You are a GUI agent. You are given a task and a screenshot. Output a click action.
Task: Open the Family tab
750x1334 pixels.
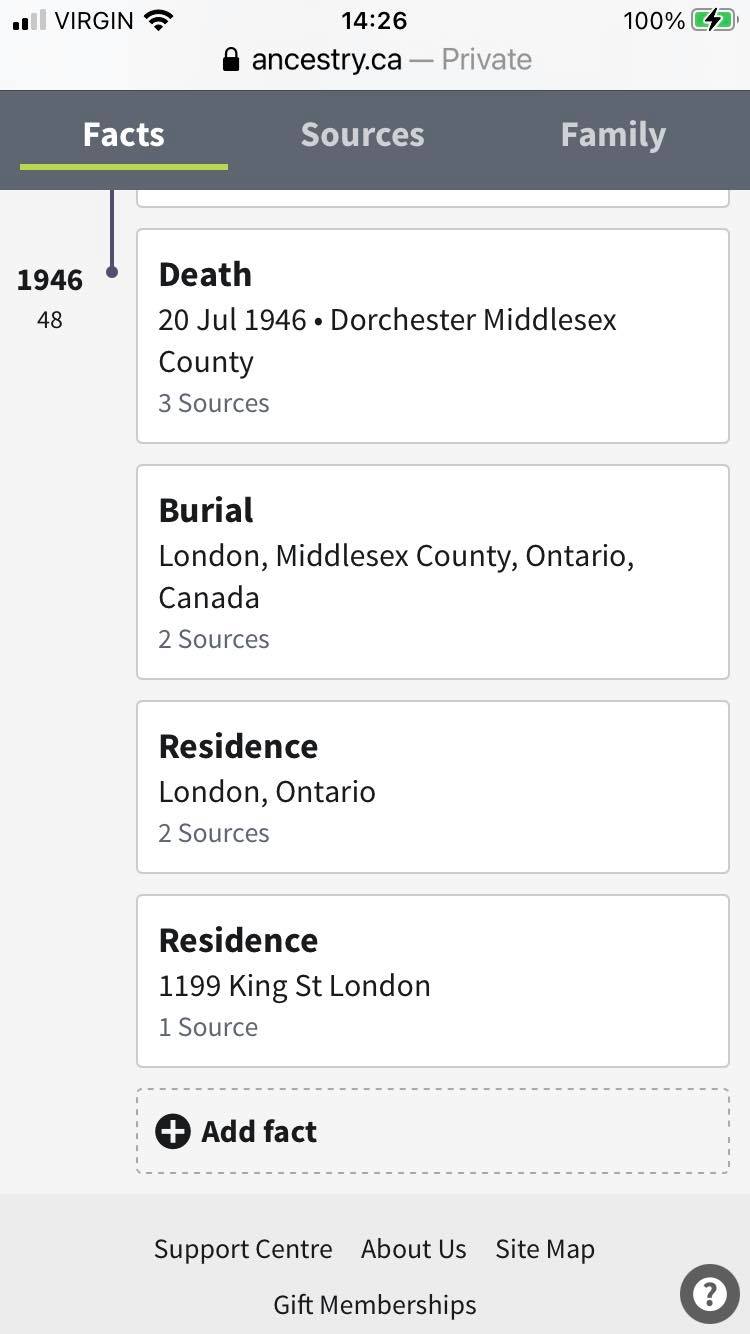pyautogui.click(x=612, y=135)
